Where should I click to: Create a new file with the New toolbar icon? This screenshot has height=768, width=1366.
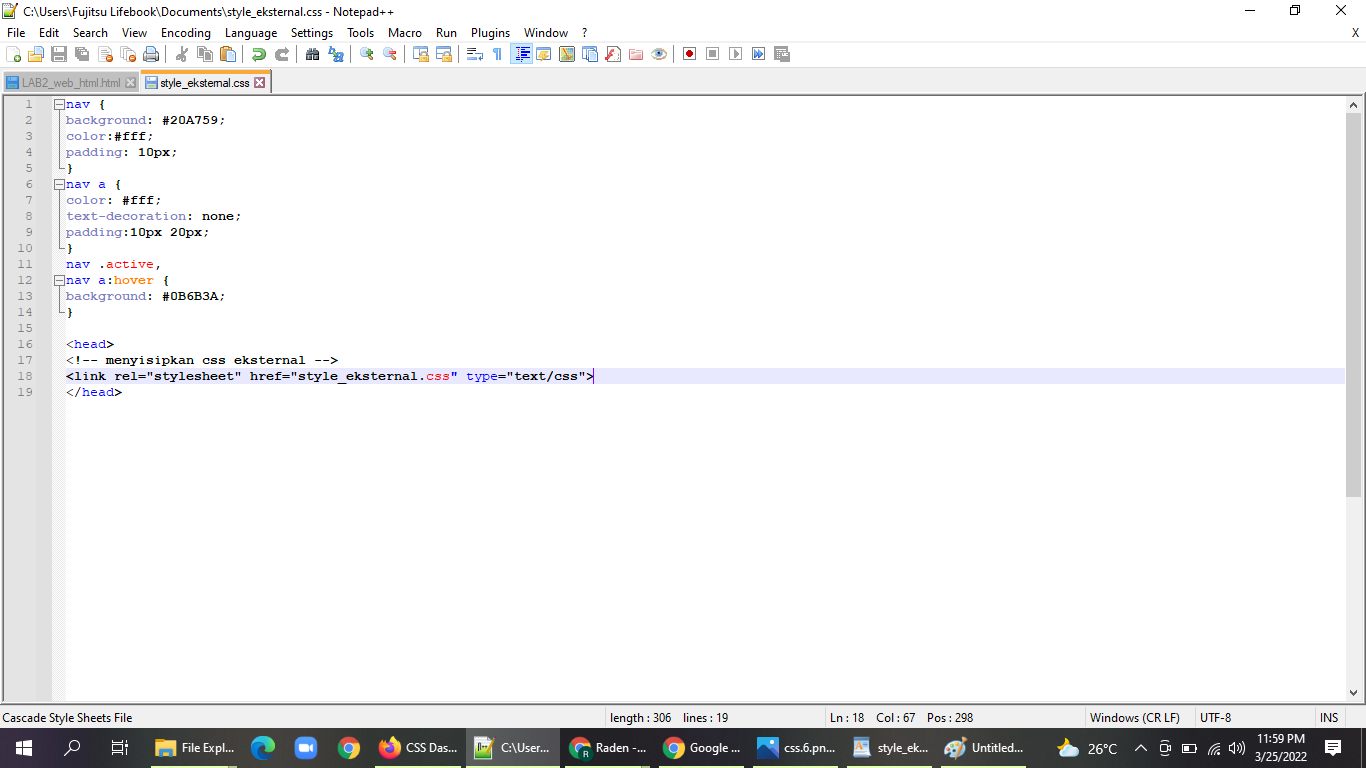(x=14, y=54)
